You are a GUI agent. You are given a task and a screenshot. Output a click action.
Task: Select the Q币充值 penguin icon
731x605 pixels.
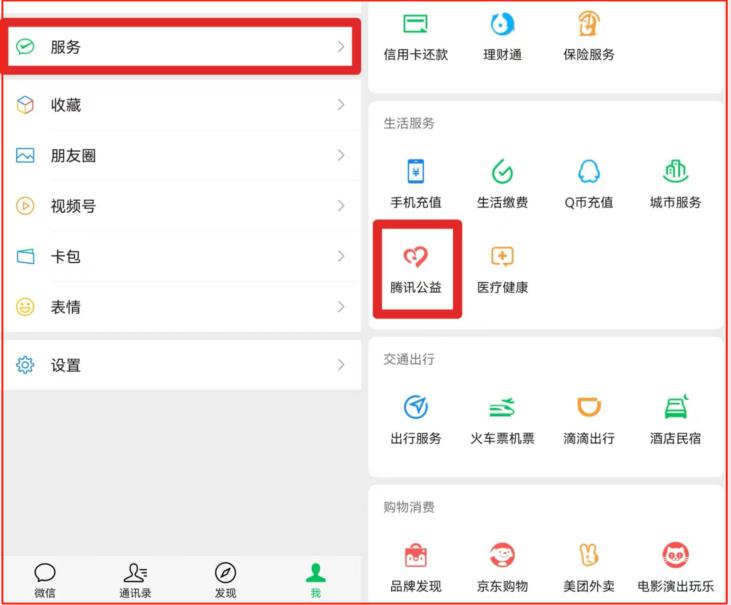pyautogui.click(x=589, y=171)
